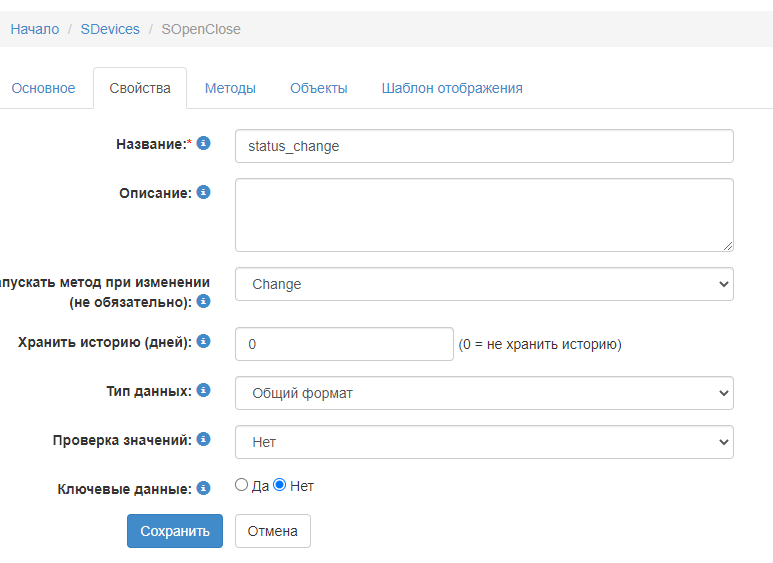
Task: Click info icon beside Тип данных
Action: (204, 390)
